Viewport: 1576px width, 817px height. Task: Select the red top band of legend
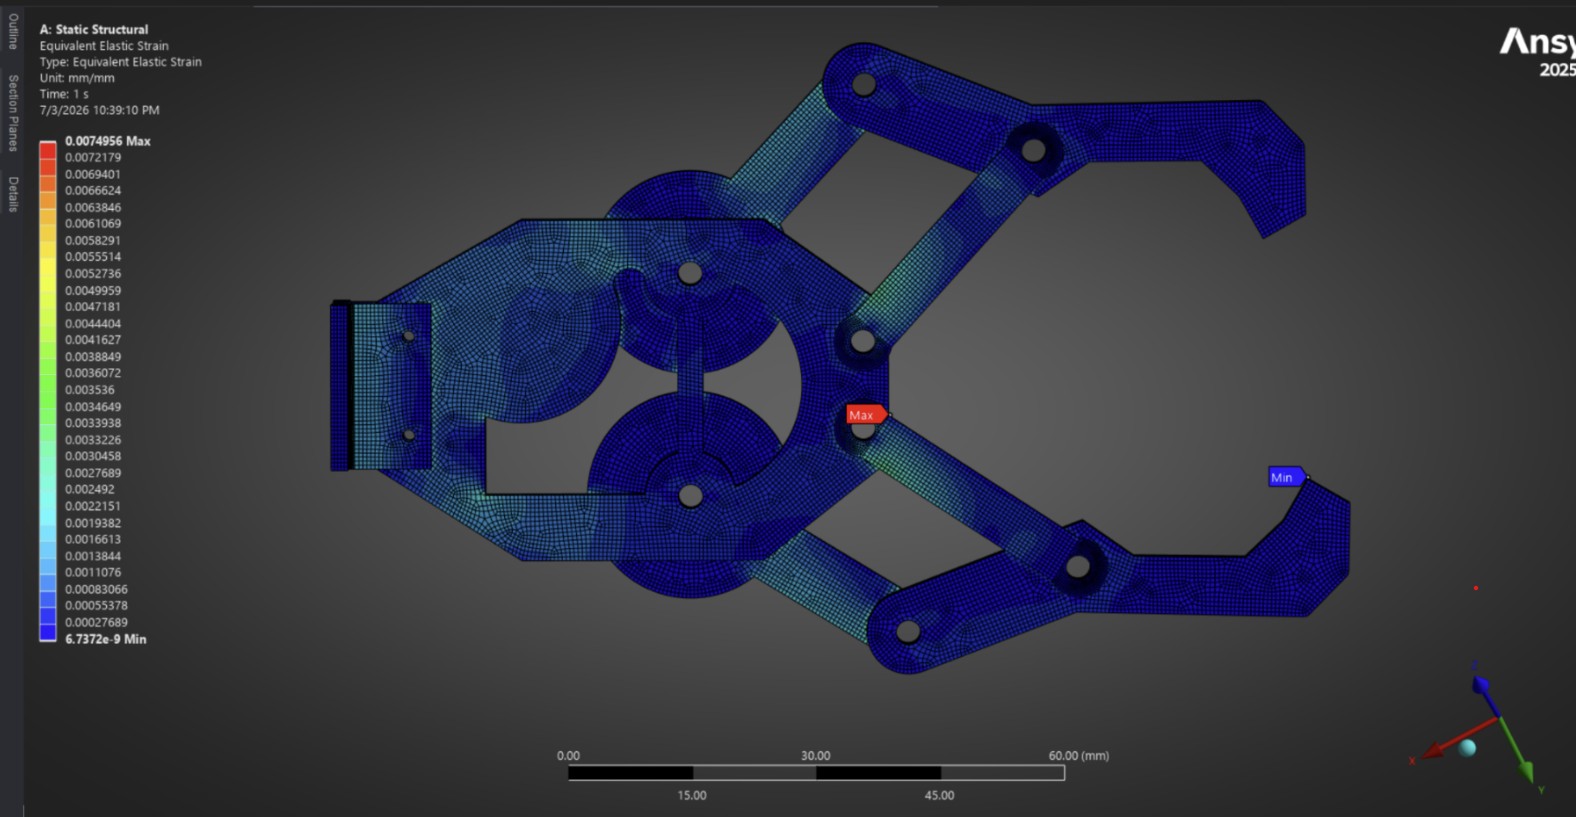[x=48, y=149]
